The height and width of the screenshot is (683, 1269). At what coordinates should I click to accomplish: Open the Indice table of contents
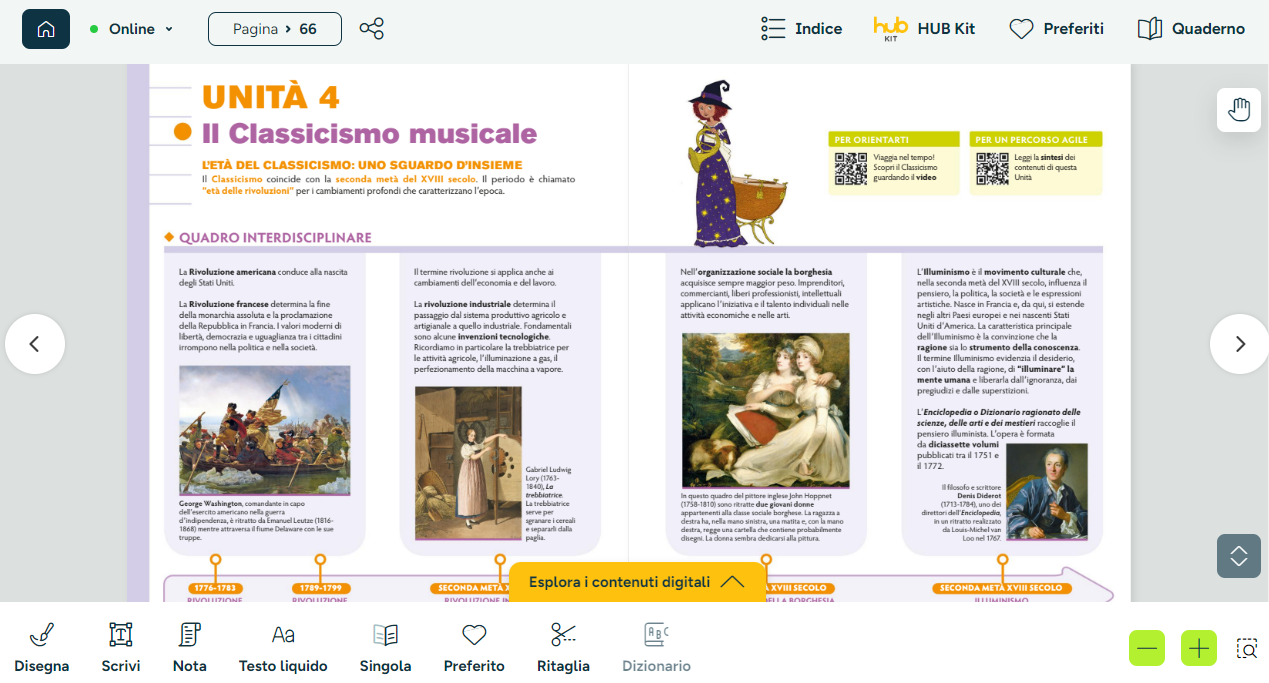801,29
